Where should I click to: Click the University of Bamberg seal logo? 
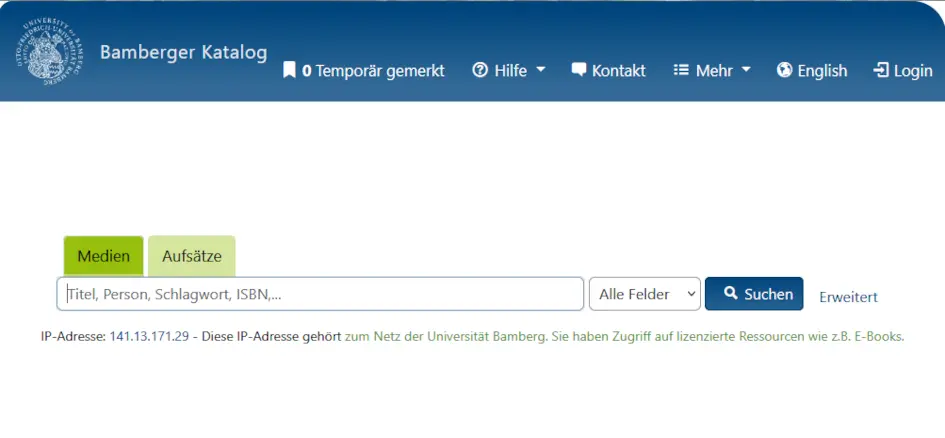49,52
